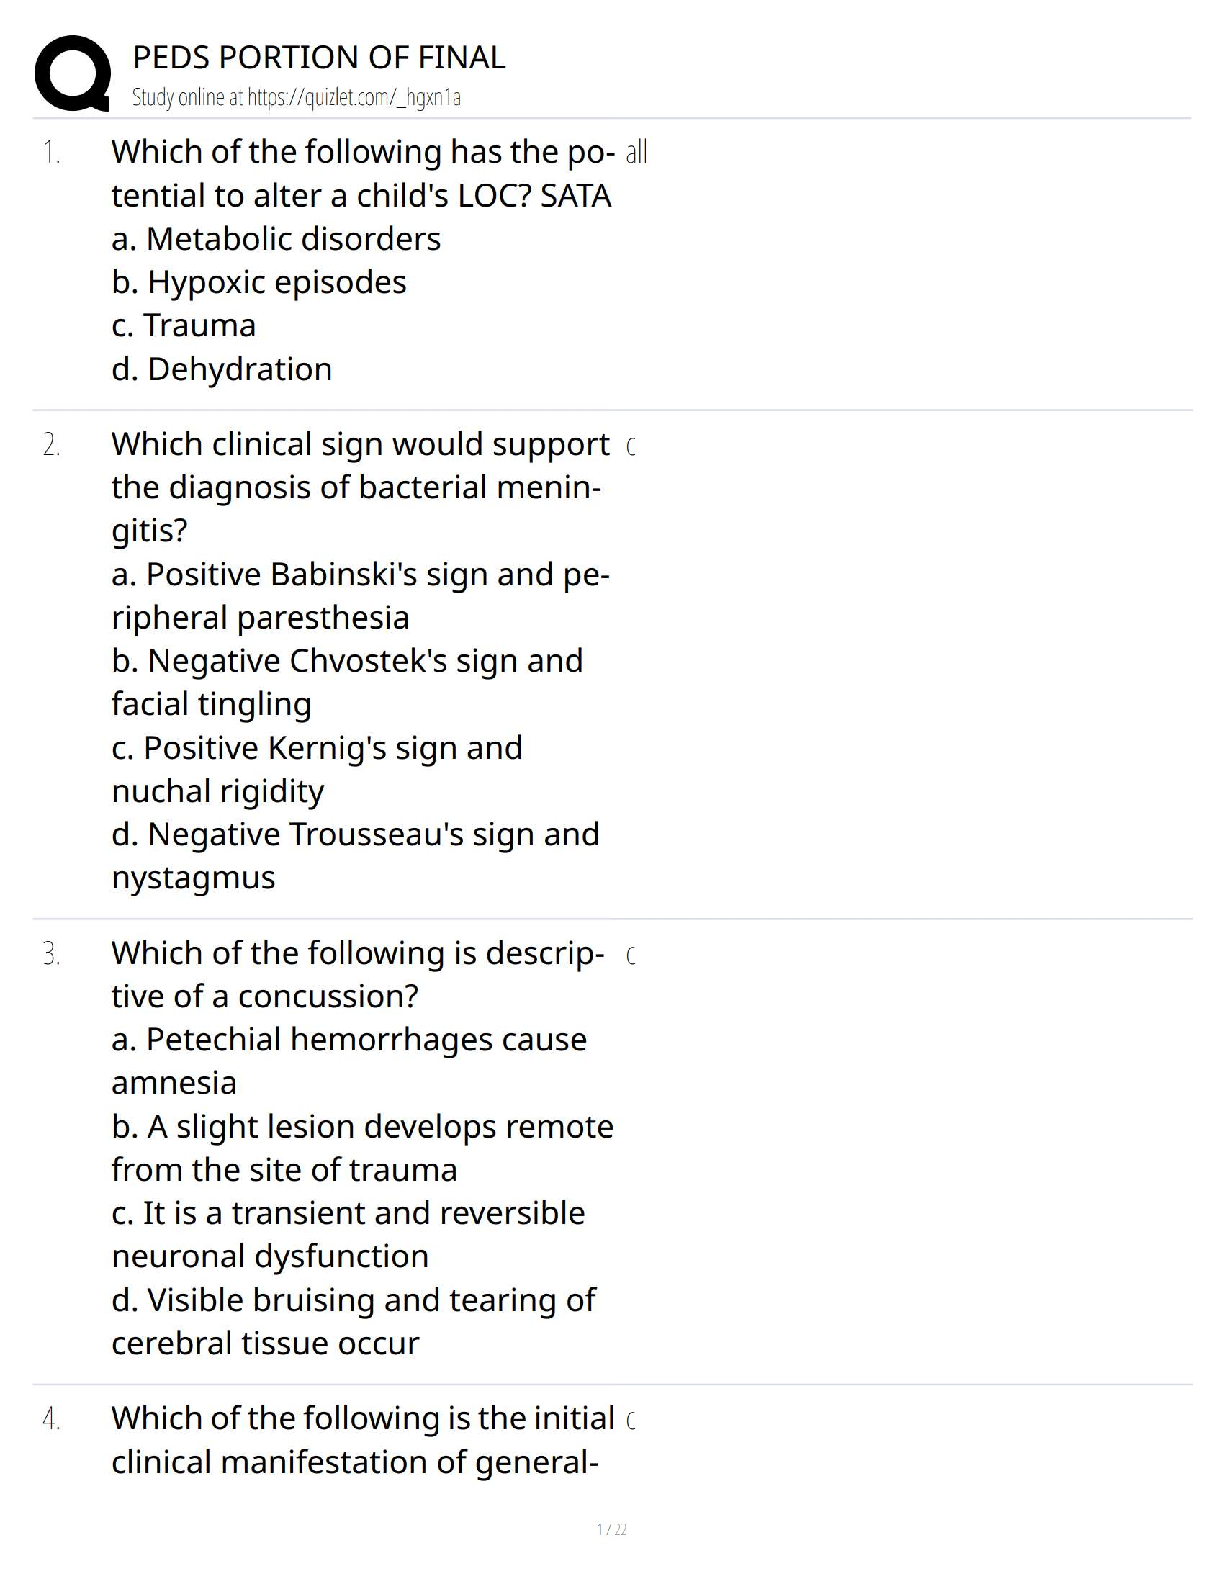The height and width of the screenshot is (1584, 1224).
Task: Click question 2 about bacterial meningitis
Action: 360,487
